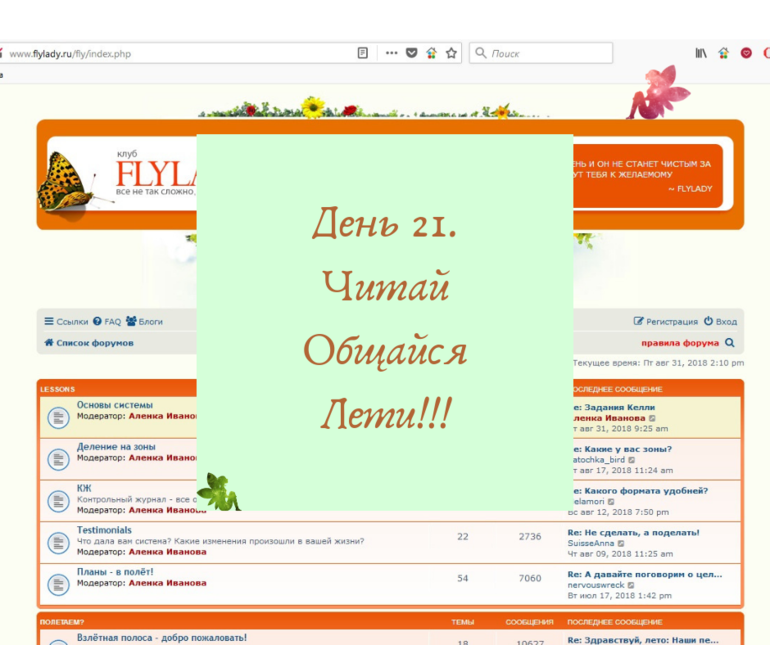View latest post icon beside nervouswreck
This screenshot has height=645, width=770.
[x=631, y=585]
